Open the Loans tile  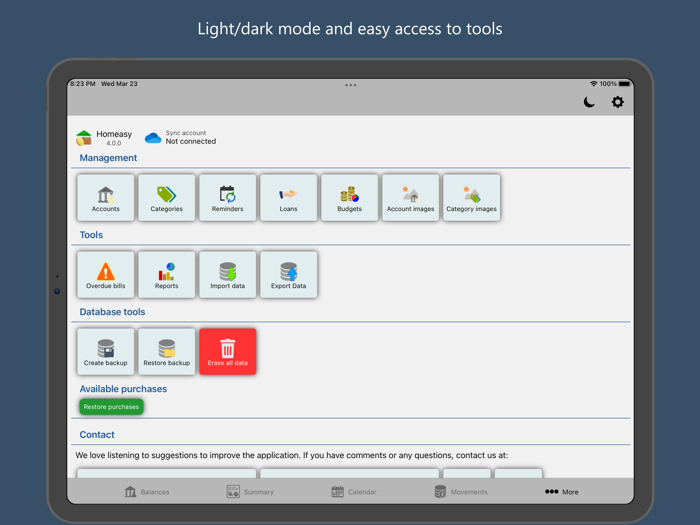(x=288, y=198)
